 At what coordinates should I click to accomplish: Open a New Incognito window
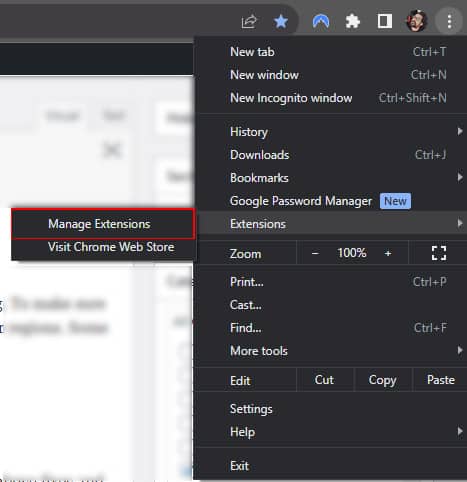330,98
